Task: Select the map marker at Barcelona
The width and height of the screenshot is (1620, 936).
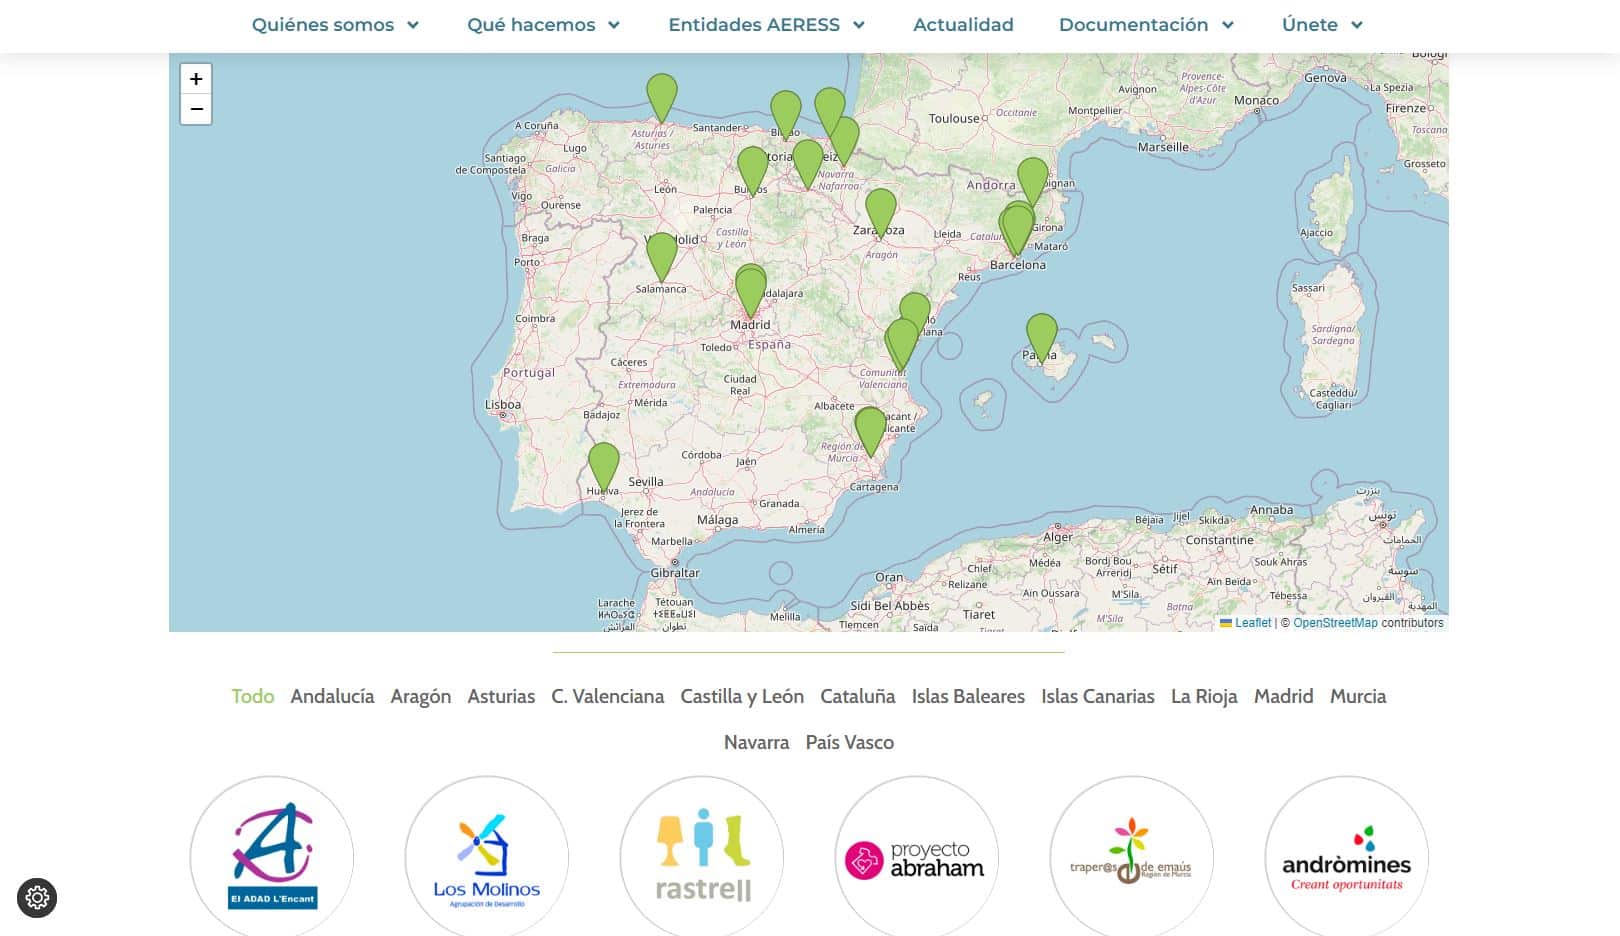Action: (1017, 230)
